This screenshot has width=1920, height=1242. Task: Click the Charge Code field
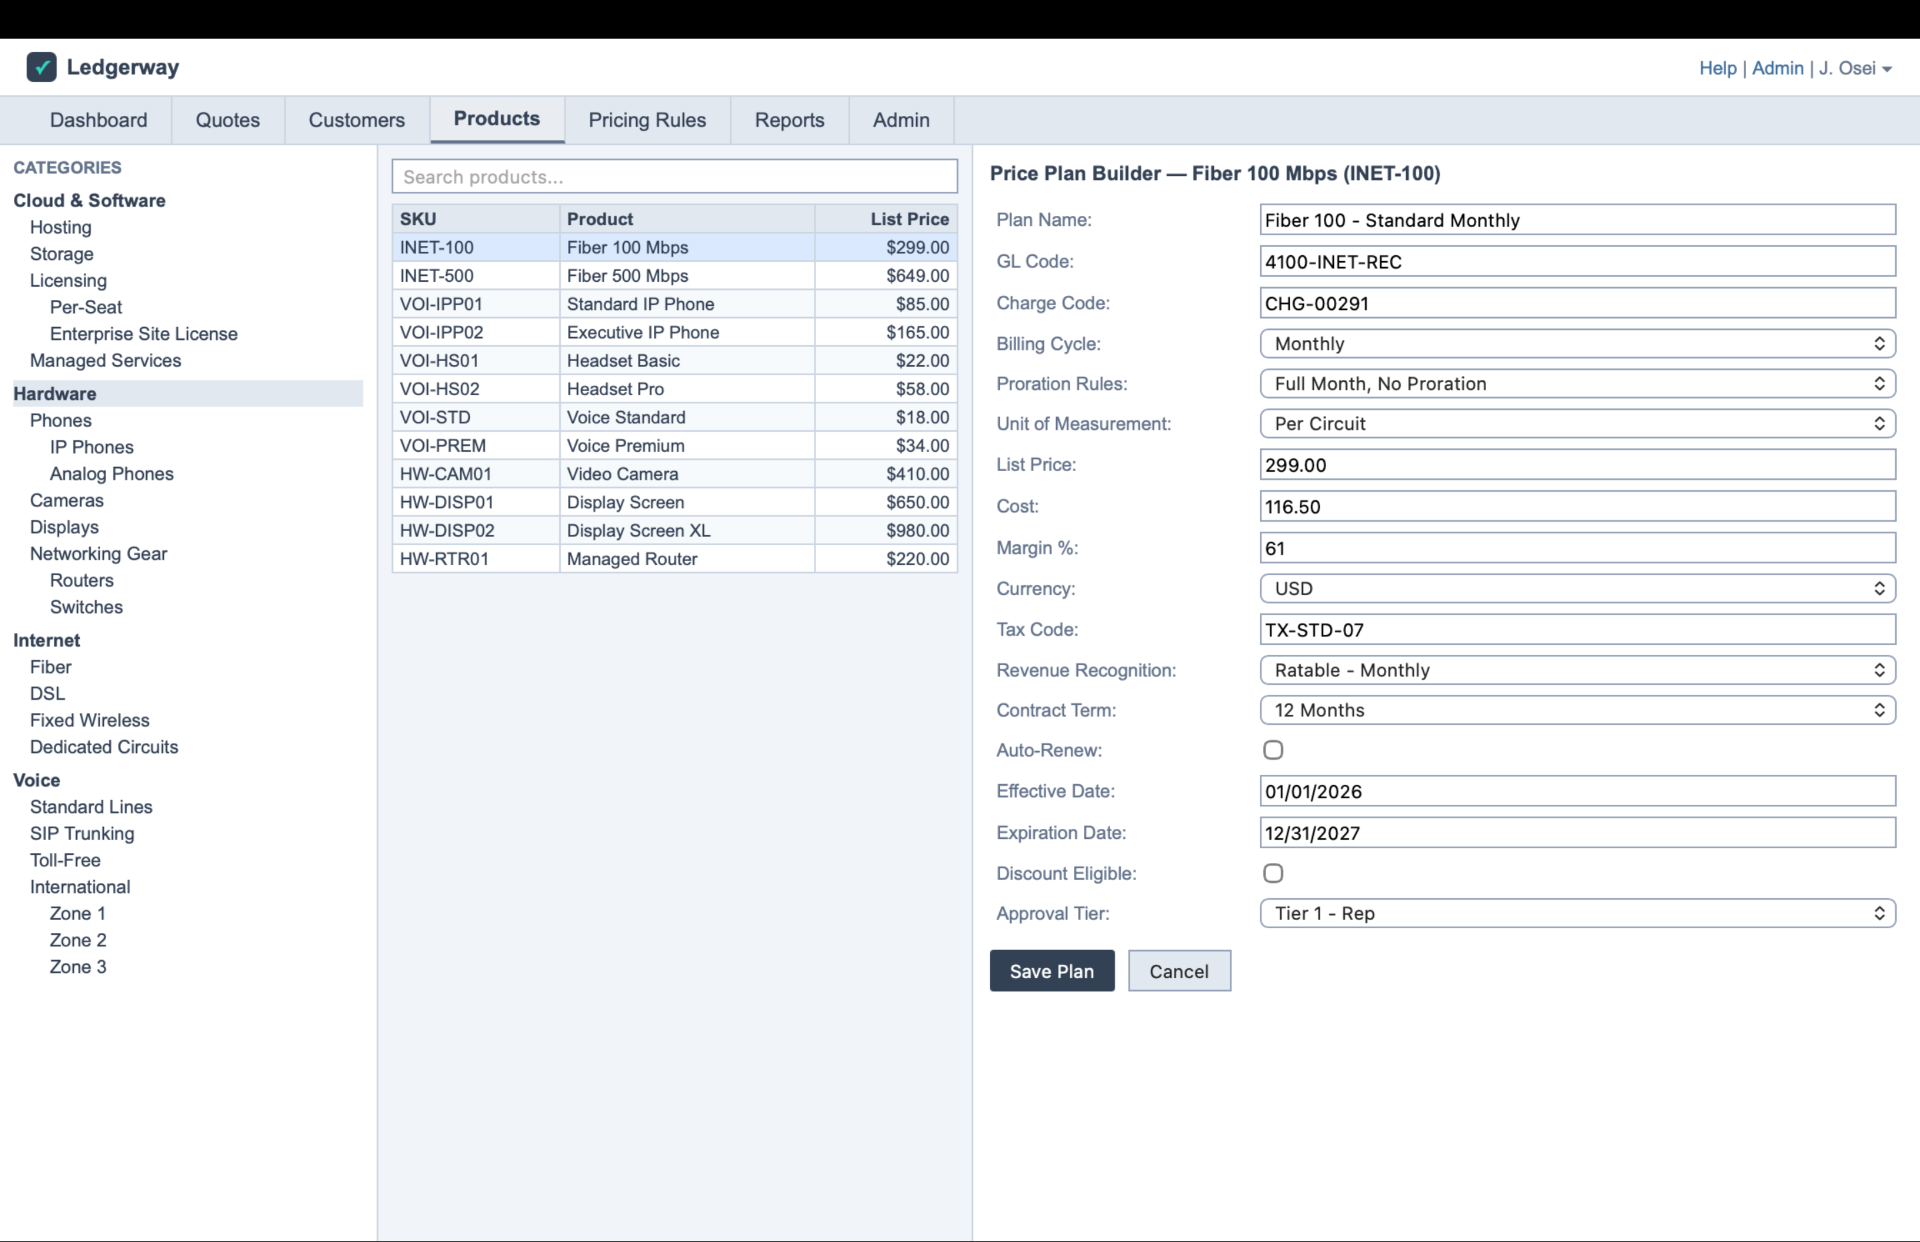click(x=1577, y=303)
